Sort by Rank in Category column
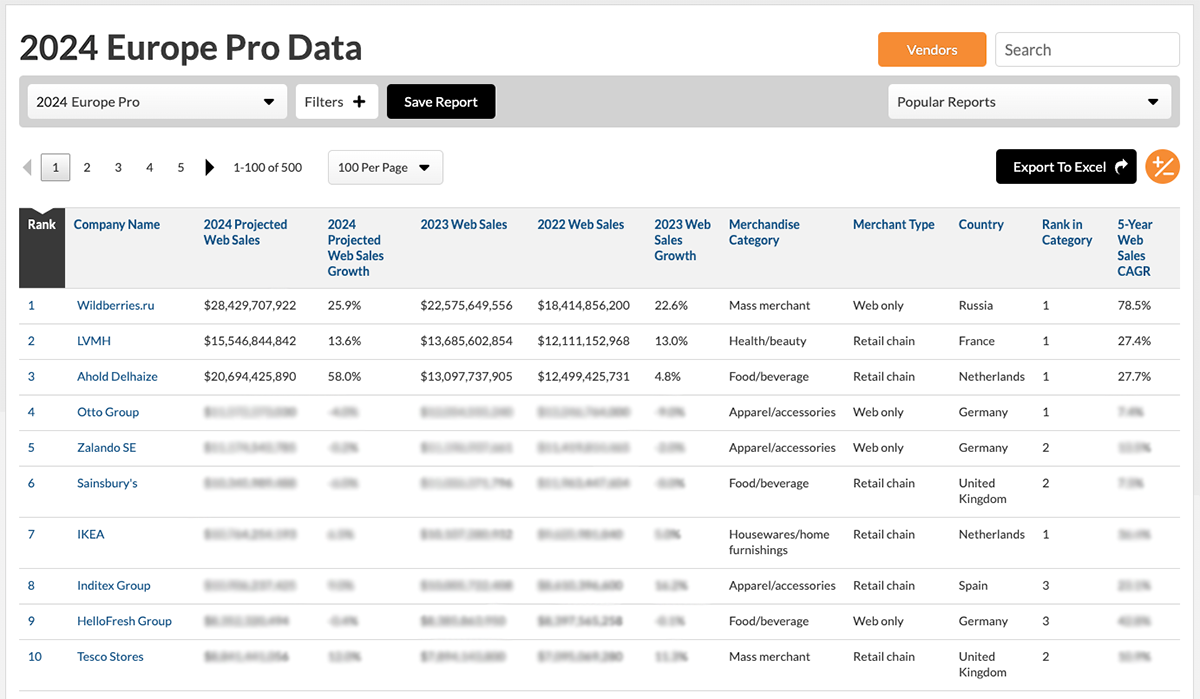Viewport: 1200px width, 699px height. coord(1067,232)
